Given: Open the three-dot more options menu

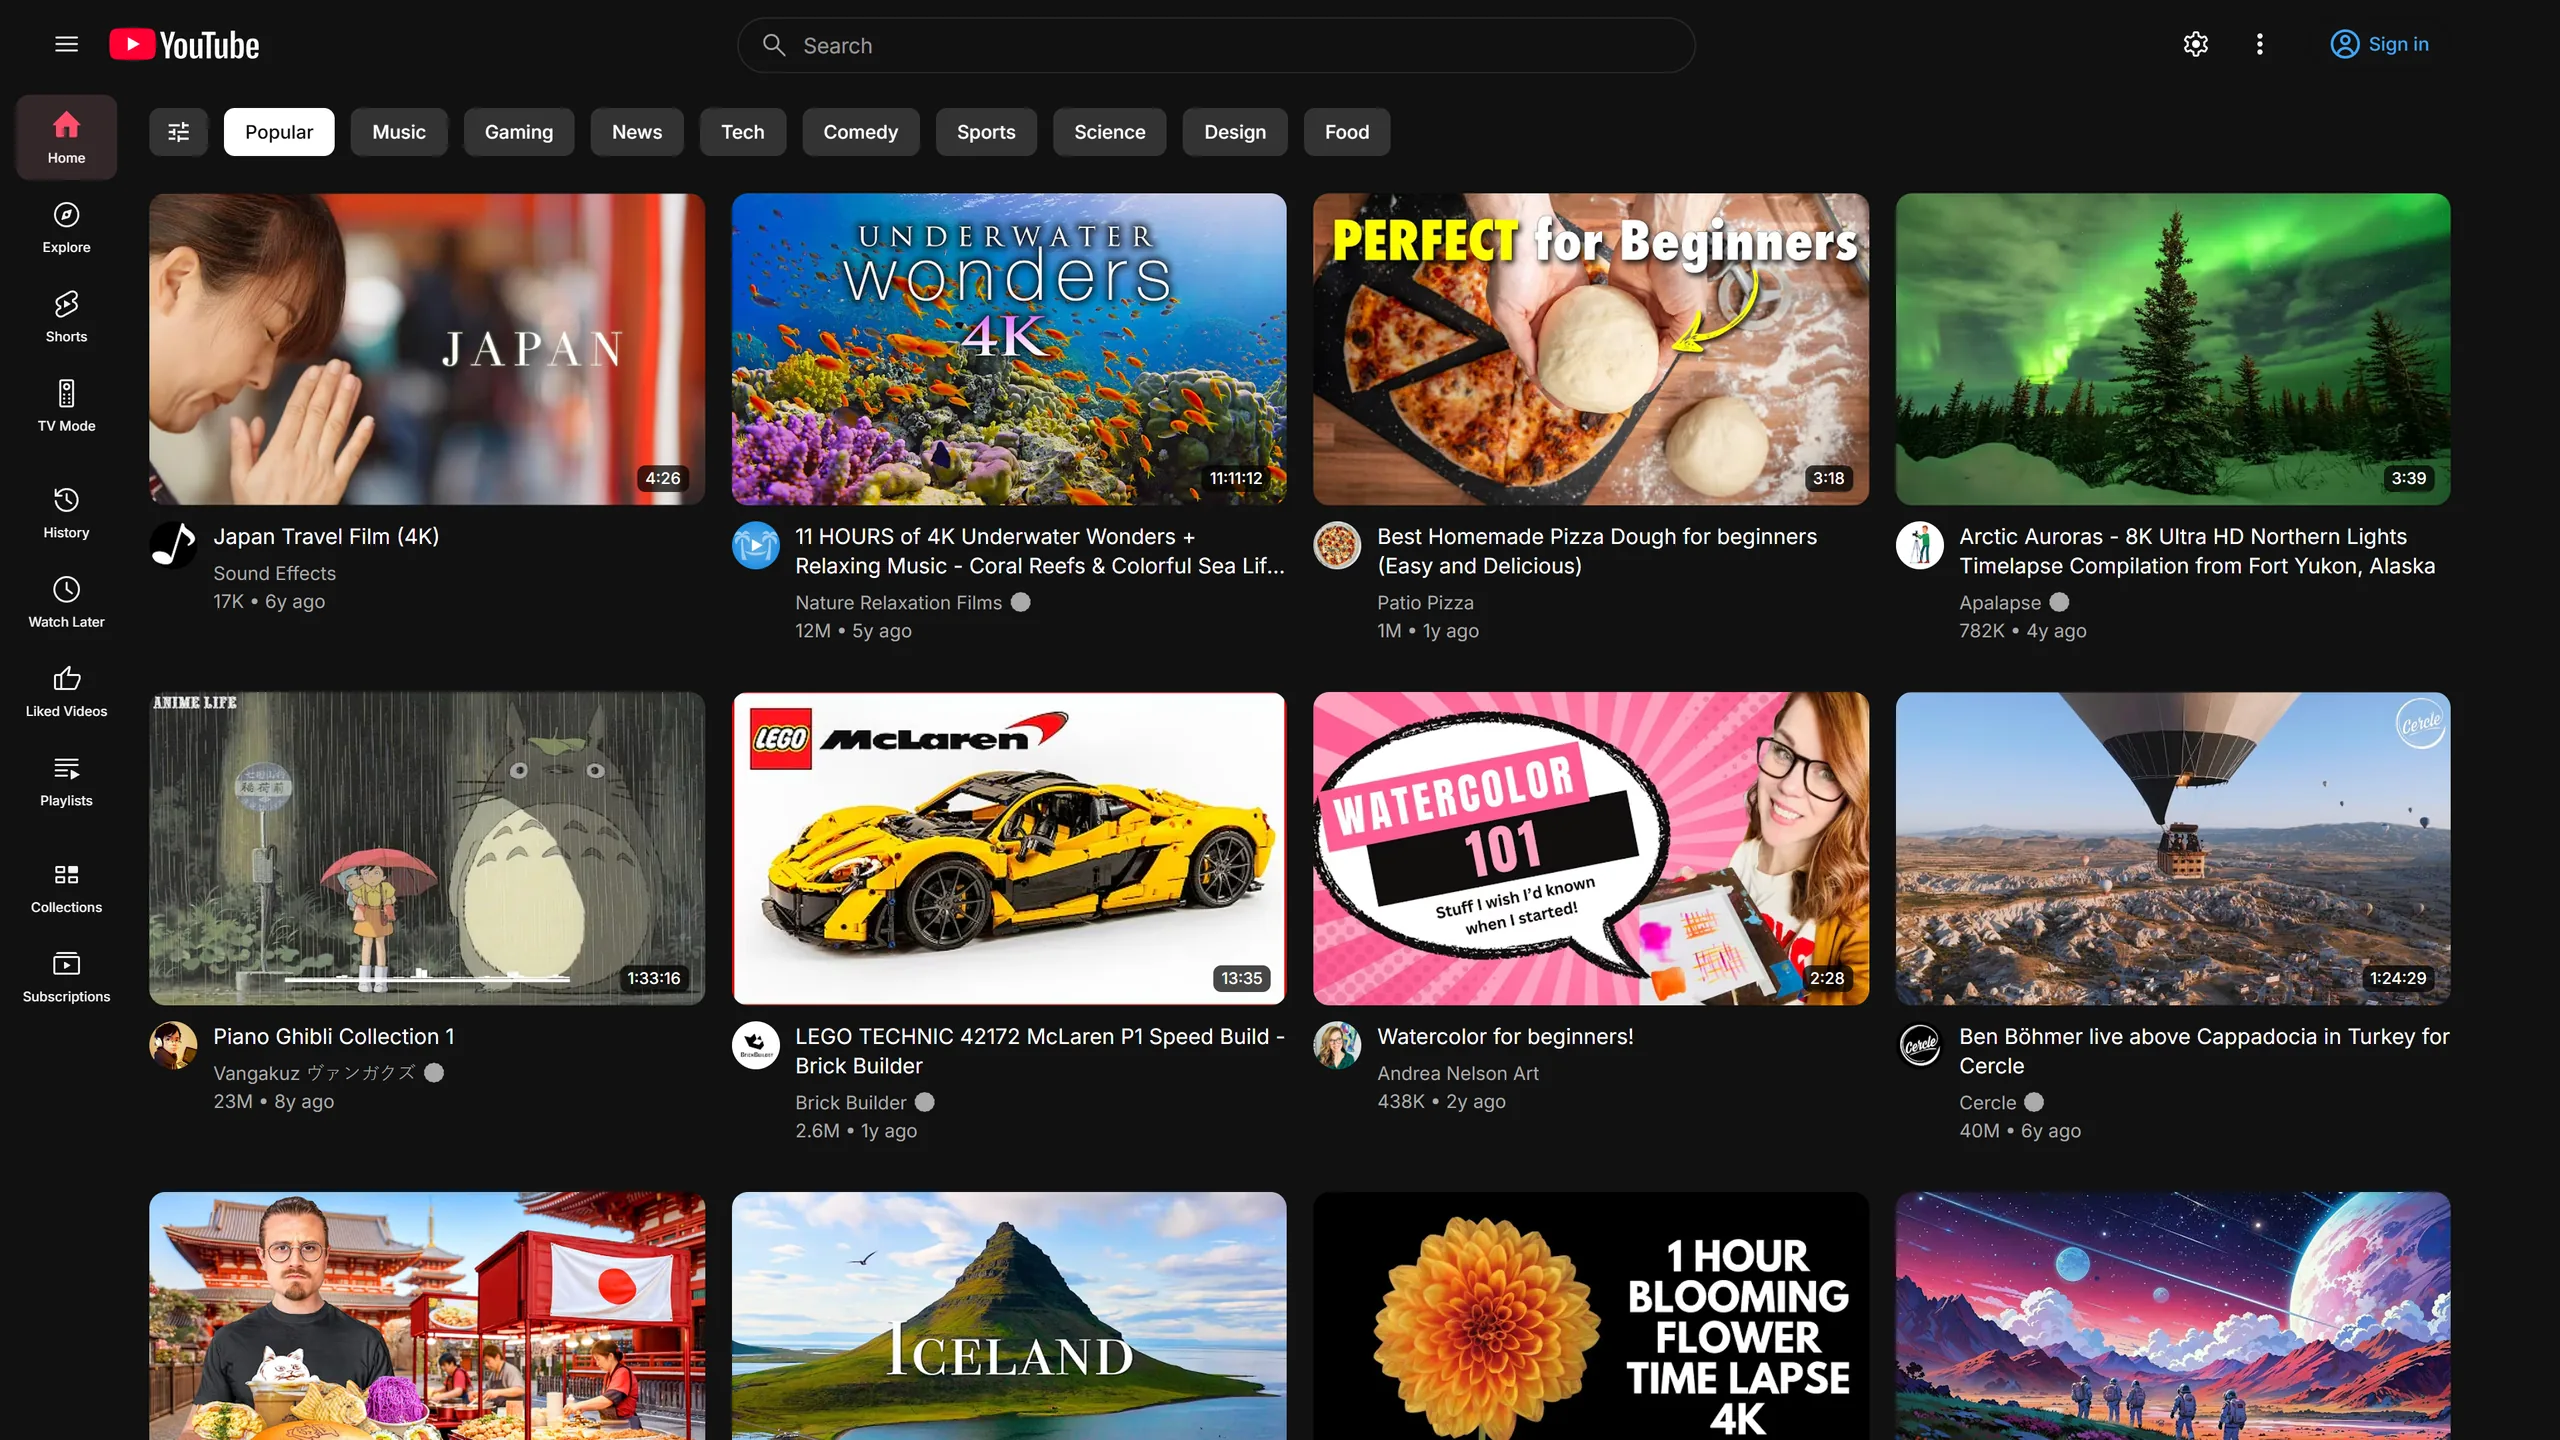Looking at the screenshot, I should (x=2259, y=44).
